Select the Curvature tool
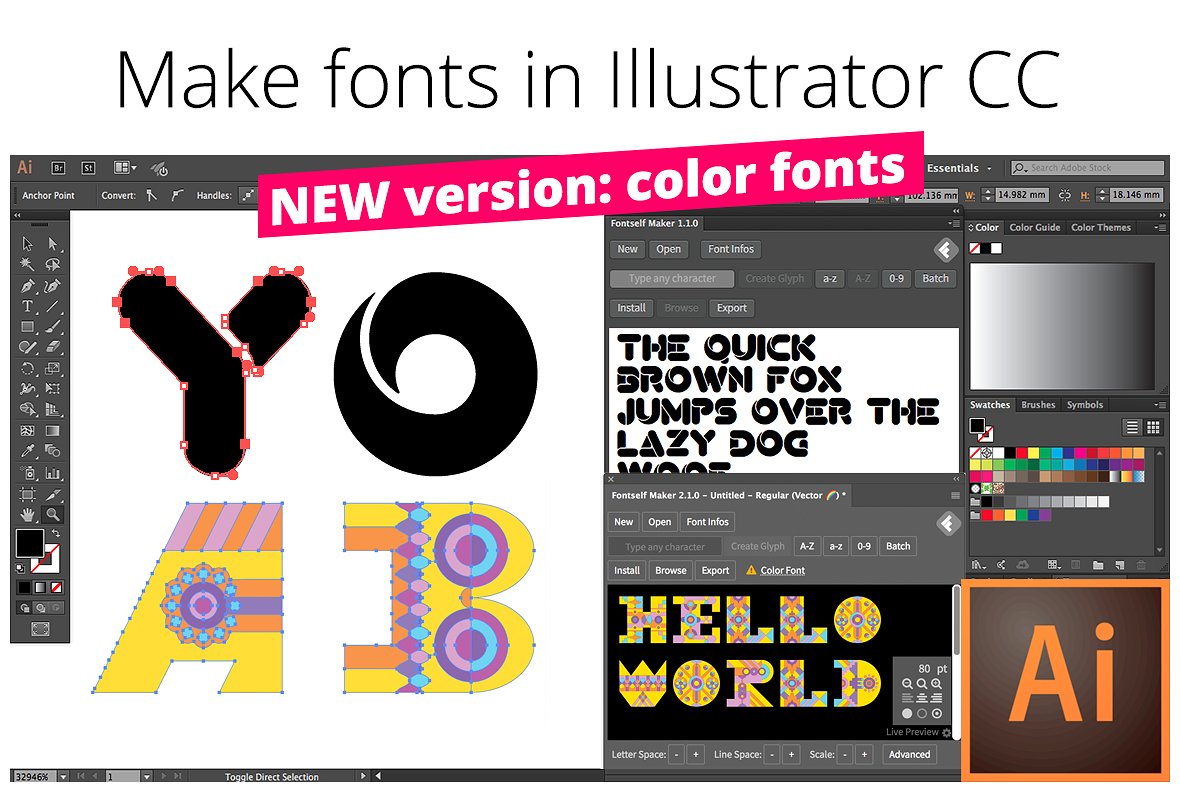 53,286
